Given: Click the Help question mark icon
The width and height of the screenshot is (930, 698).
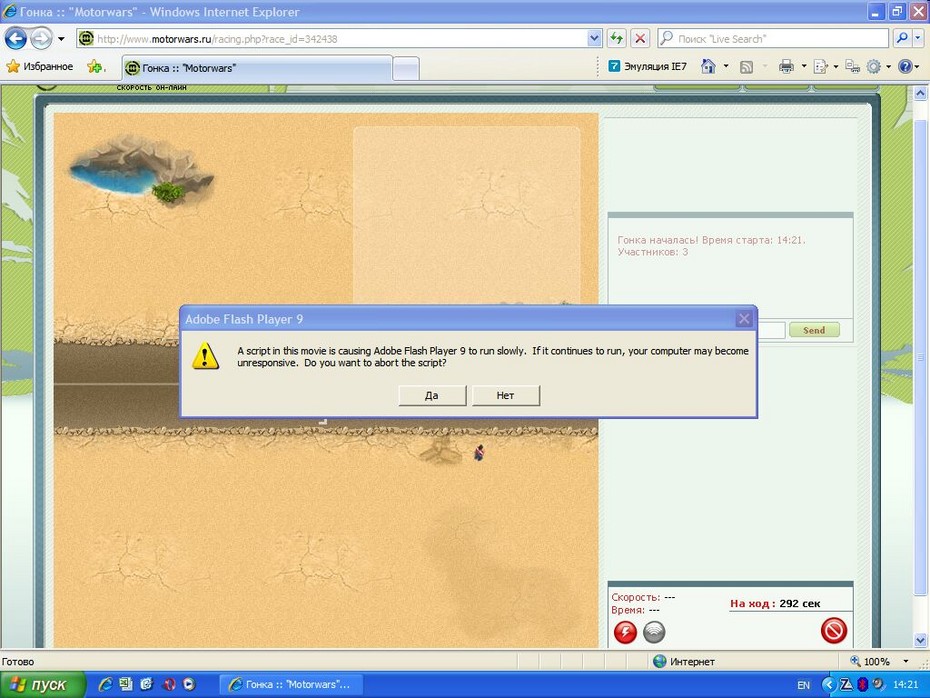Looking at the screenshot, I should click(x=904, y=66).
